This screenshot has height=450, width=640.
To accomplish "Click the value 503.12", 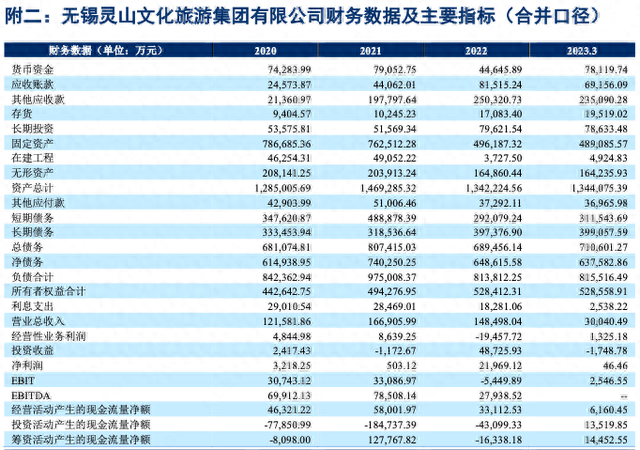I will click(401, 366).
